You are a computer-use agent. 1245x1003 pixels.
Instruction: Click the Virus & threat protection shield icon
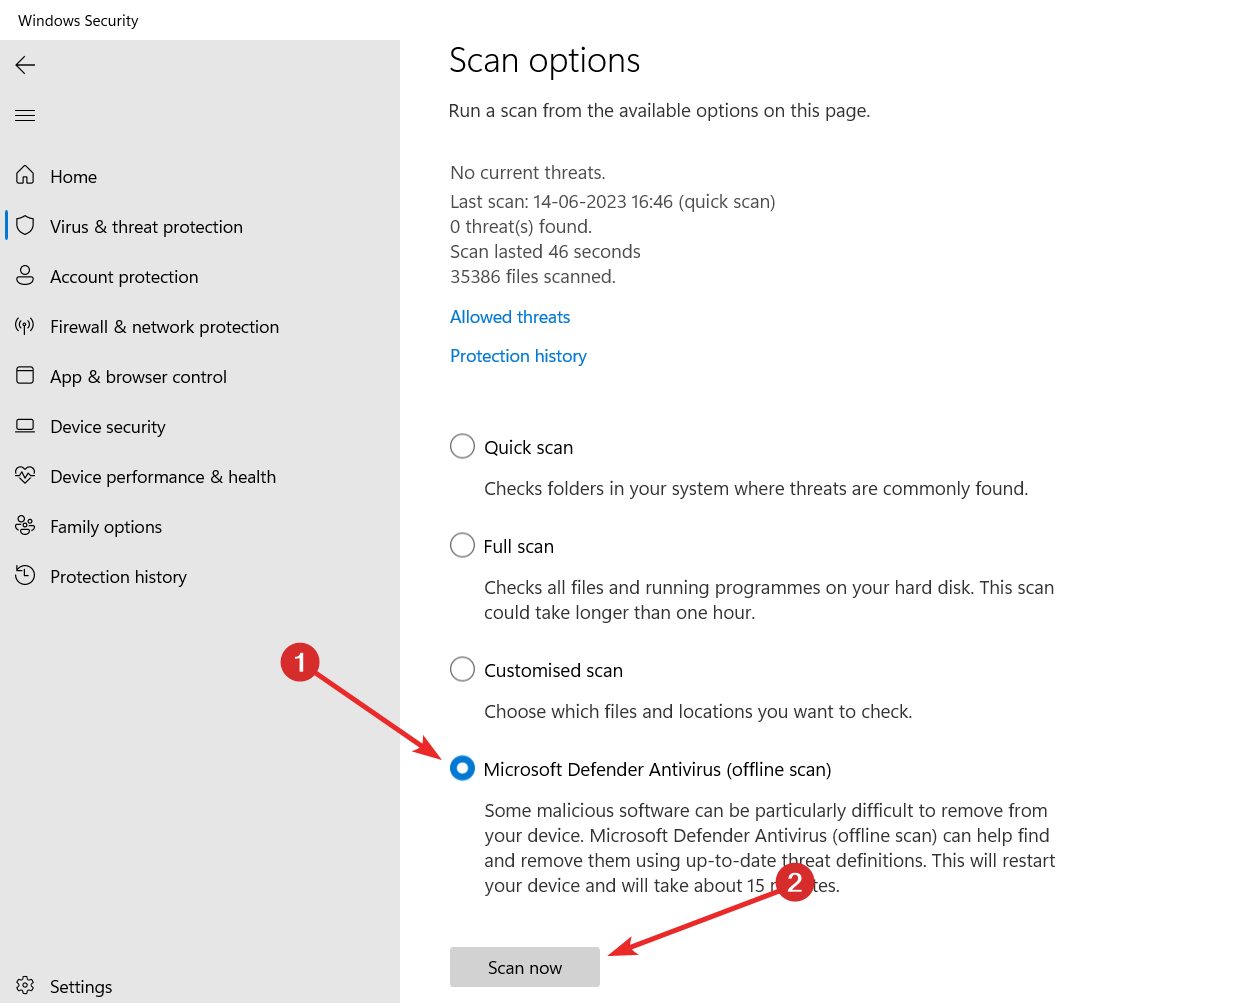coord(25,225)
